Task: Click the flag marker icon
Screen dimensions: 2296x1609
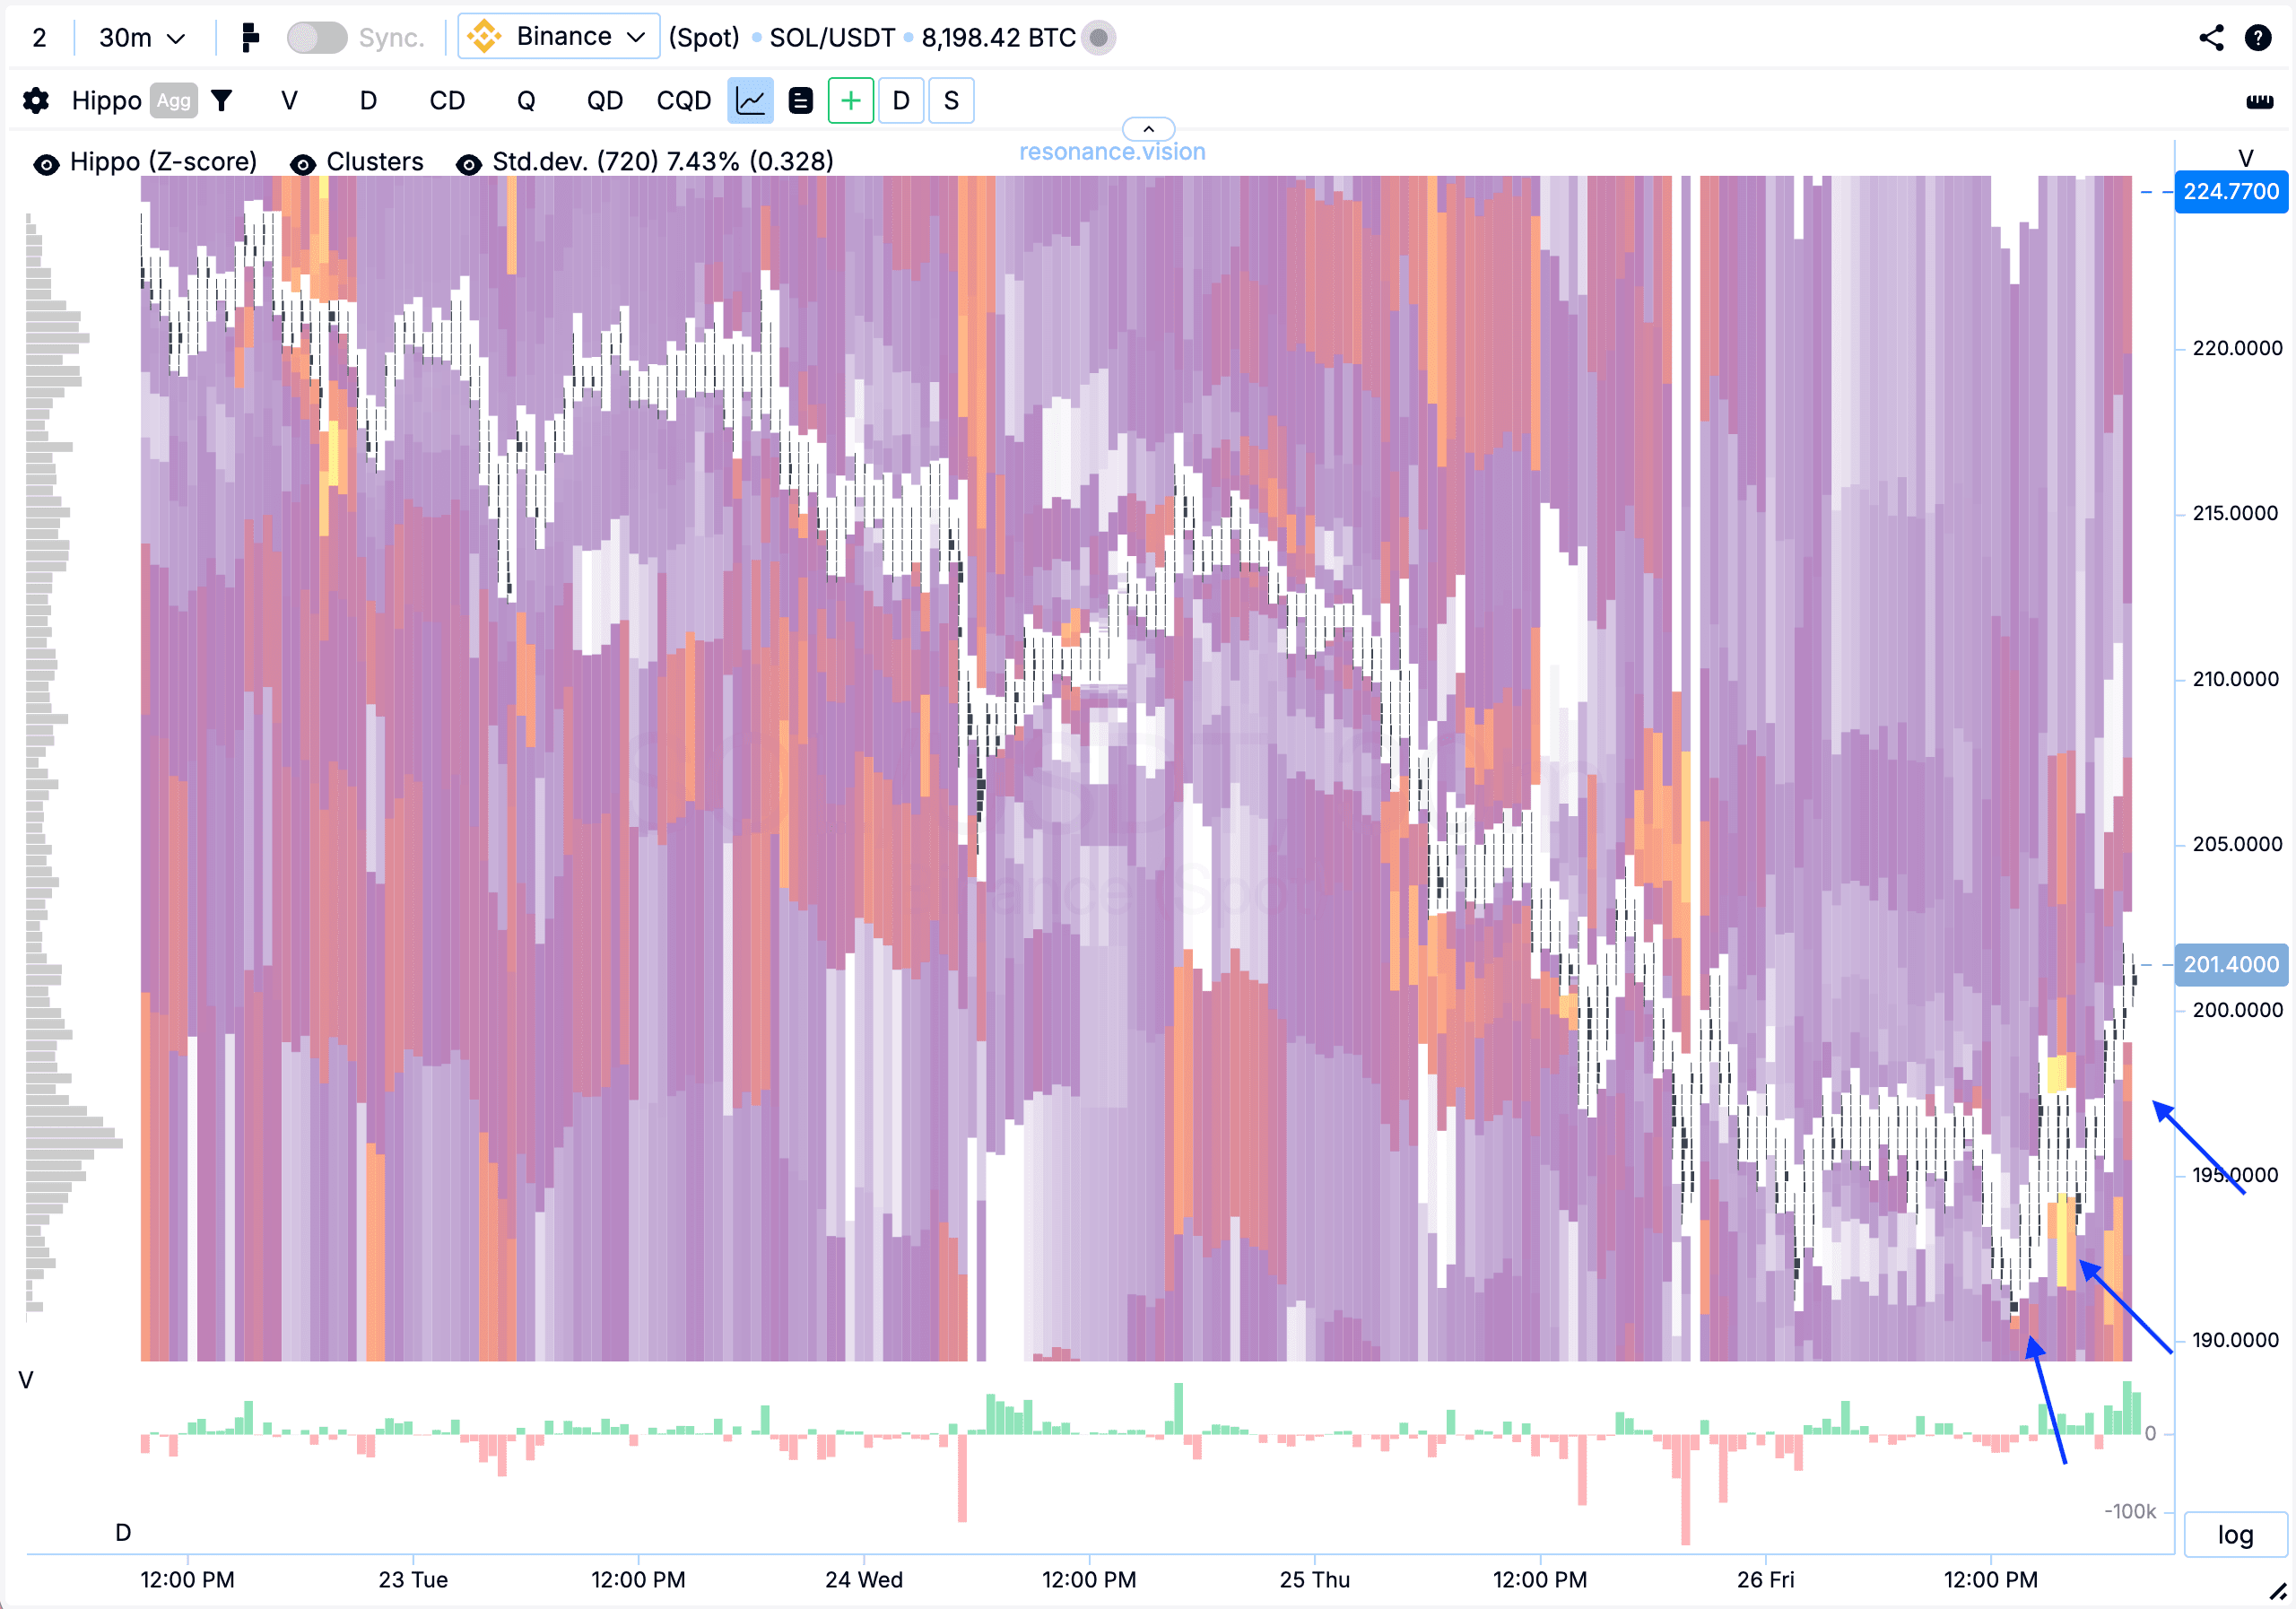Action: coord(250,38)
